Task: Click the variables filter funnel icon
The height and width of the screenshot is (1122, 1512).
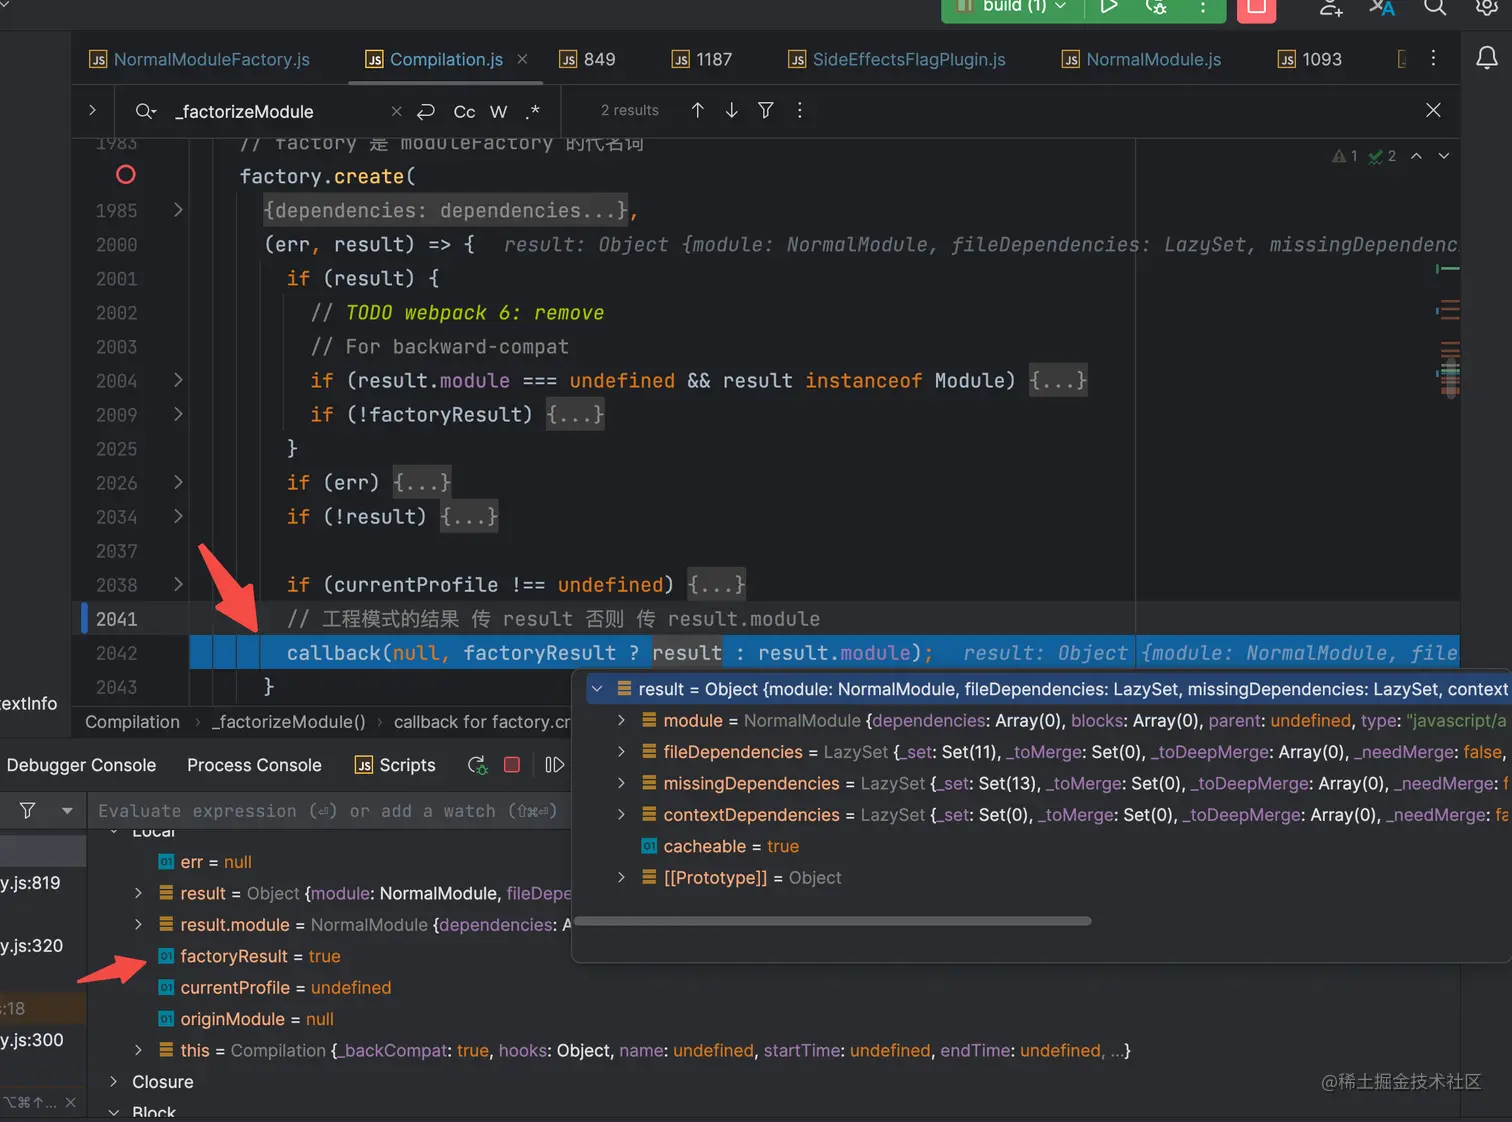Action: pos(27,810)
